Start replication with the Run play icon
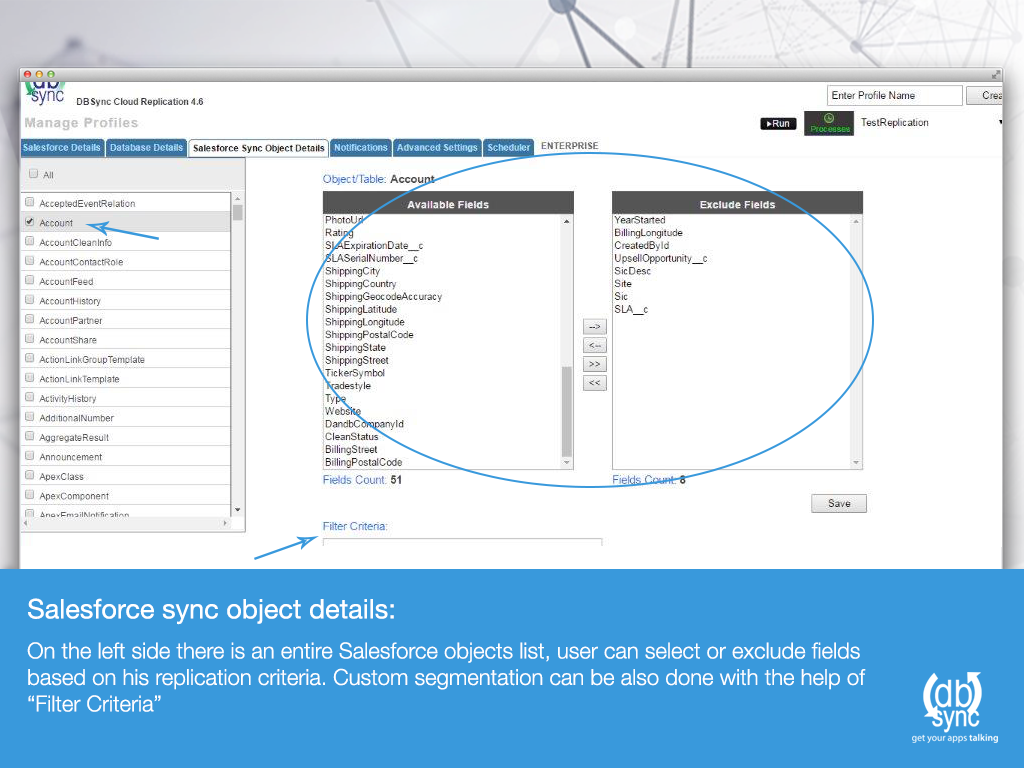Viewport: 1024px width, 768px height. click(778, 123)
